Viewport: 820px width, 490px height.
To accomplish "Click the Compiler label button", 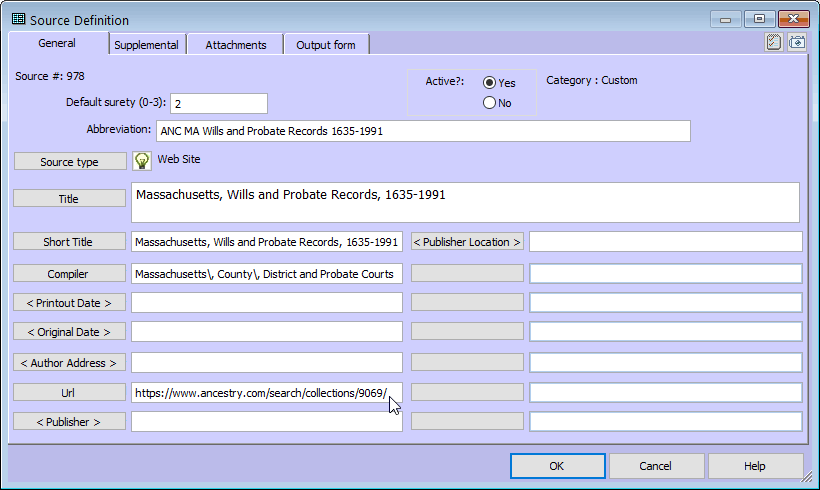I will click(69, 274).
